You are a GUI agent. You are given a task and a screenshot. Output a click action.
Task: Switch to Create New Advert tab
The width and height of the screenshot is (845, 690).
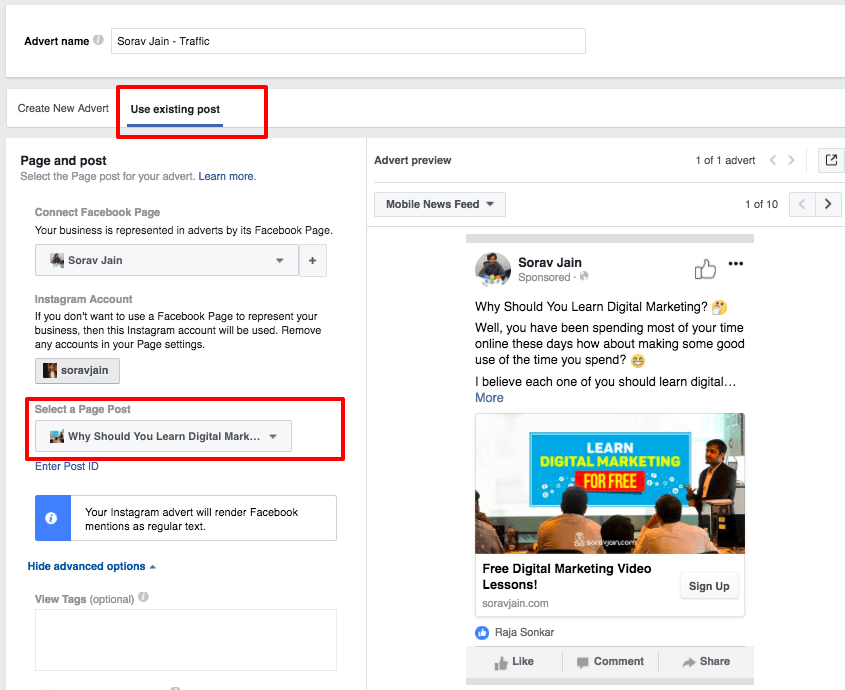coord(63,108)
